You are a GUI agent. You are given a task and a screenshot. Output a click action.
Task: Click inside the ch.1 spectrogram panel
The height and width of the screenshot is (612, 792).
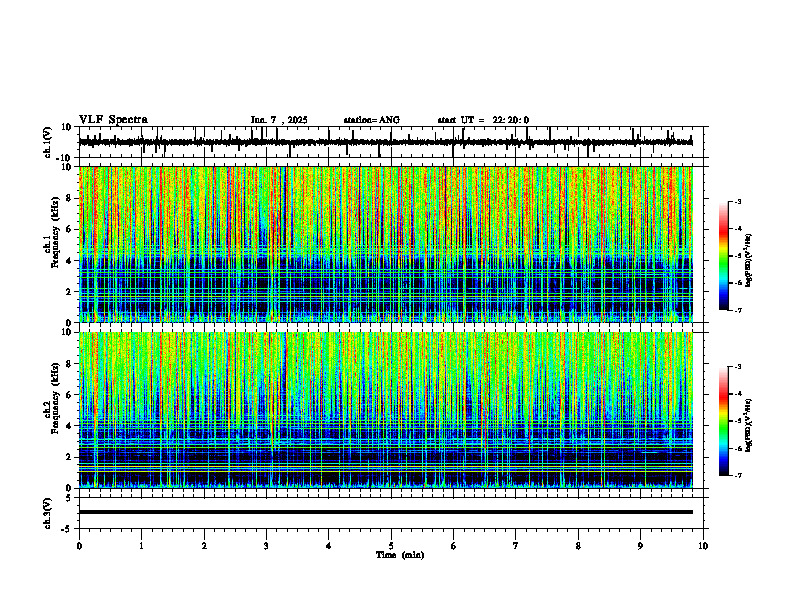coord(385,244)
